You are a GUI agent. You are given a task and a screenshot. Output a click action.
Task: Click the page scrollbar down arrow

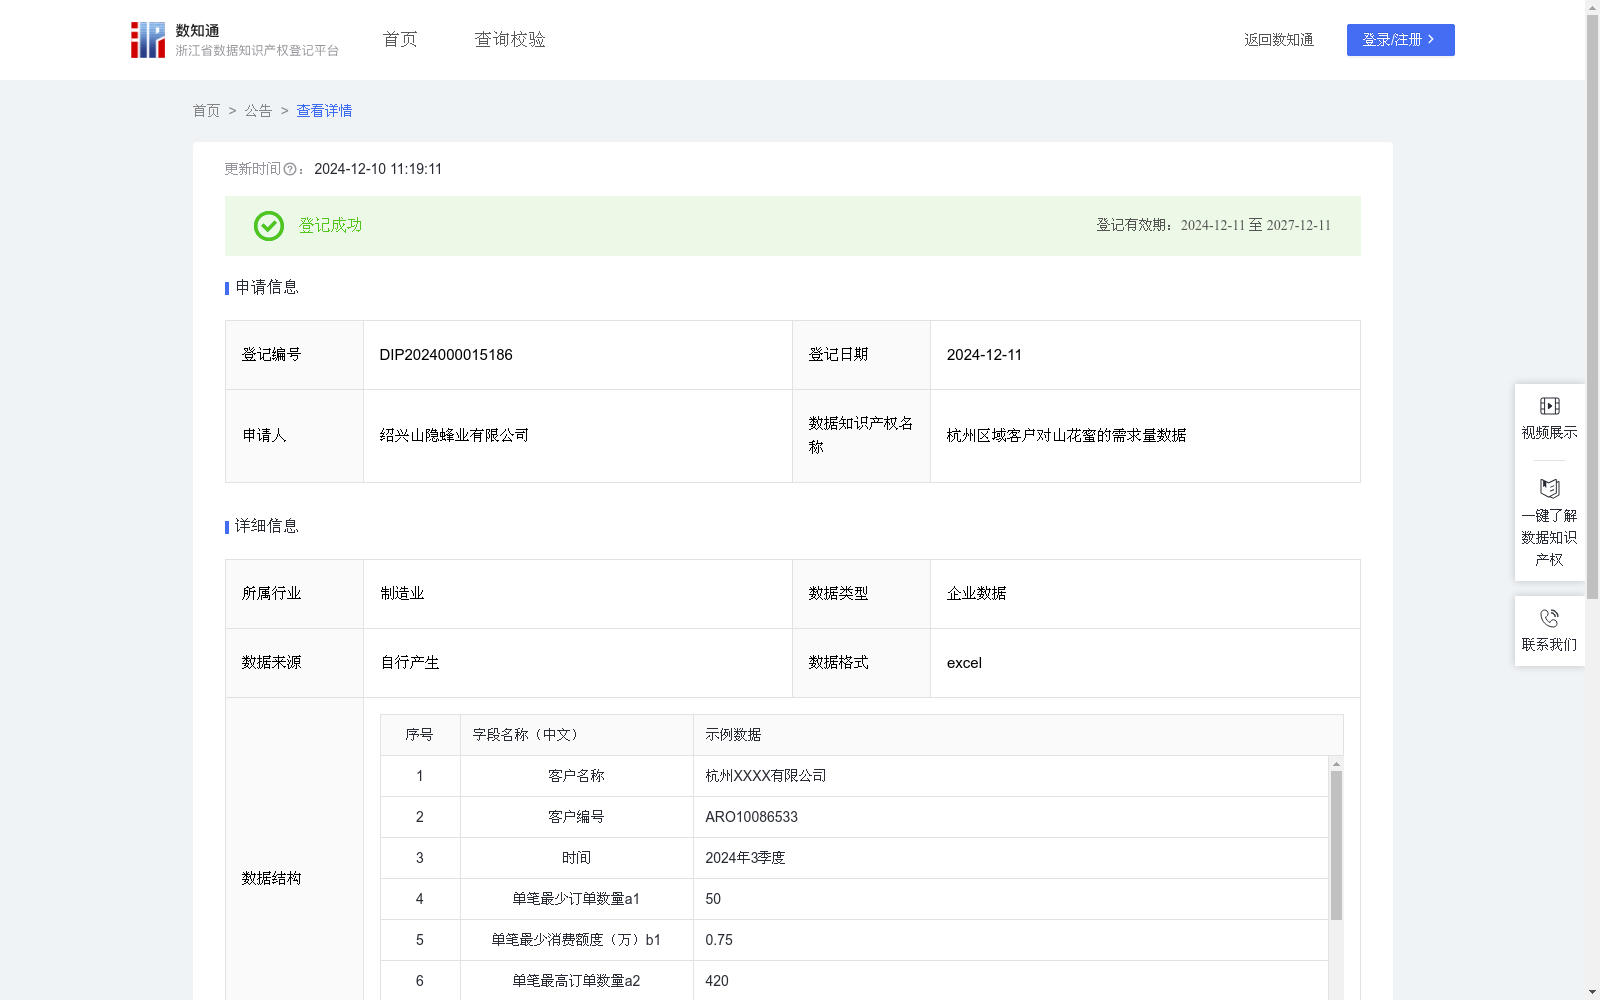[x=1592, y=992]
